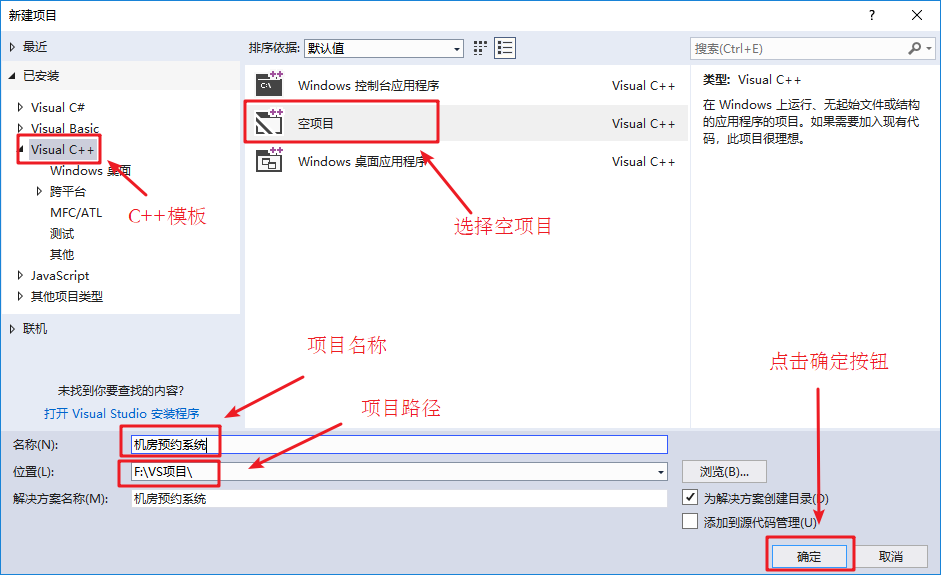Viewport: 941px width, 575px height.
Task: Select the Windows 桌面应用程序 template icon
Action: (x=270, y=161)
